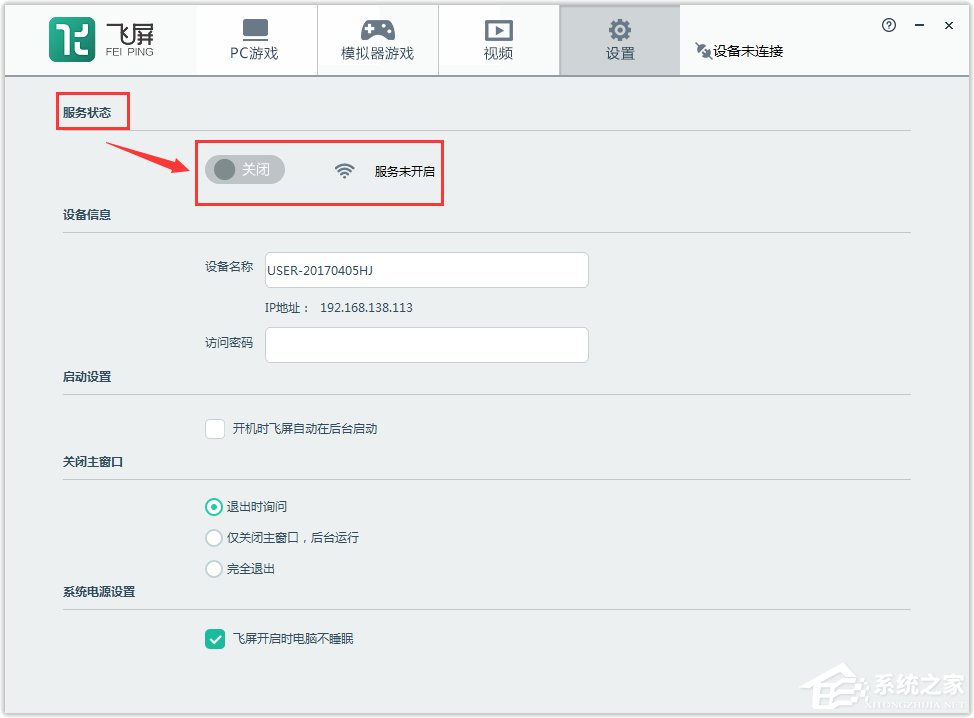Select 仅关闭主窗口，后台运行 option
Screen dimensions: 974x718
pos(214,538)
